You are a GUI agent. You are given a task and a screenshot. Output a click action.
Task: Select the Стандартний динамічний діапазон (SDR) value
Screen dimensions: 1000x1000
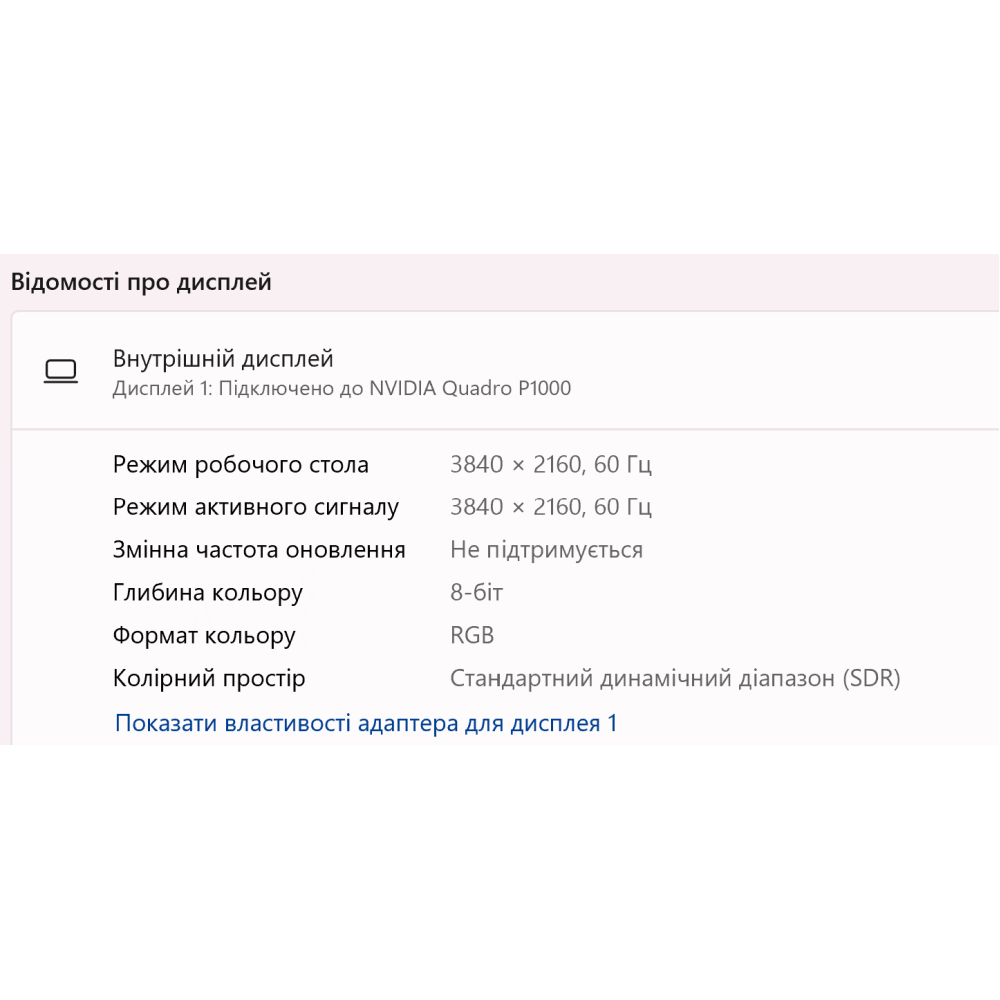point(676,678)
